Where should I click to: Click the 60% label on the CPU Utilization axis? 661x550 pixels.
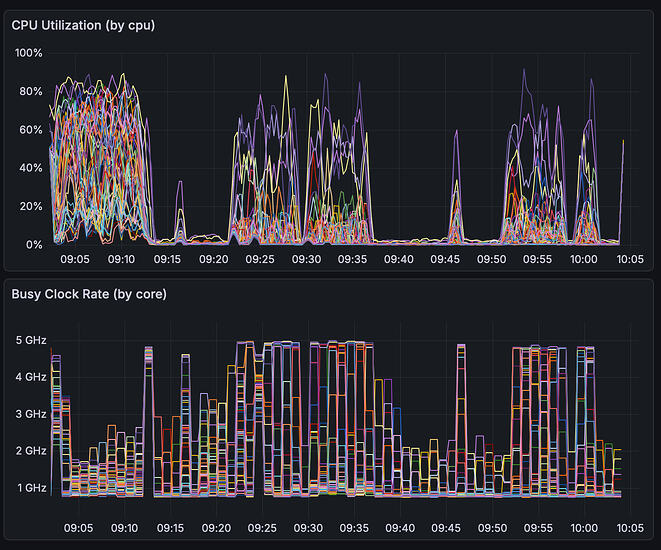31,129
